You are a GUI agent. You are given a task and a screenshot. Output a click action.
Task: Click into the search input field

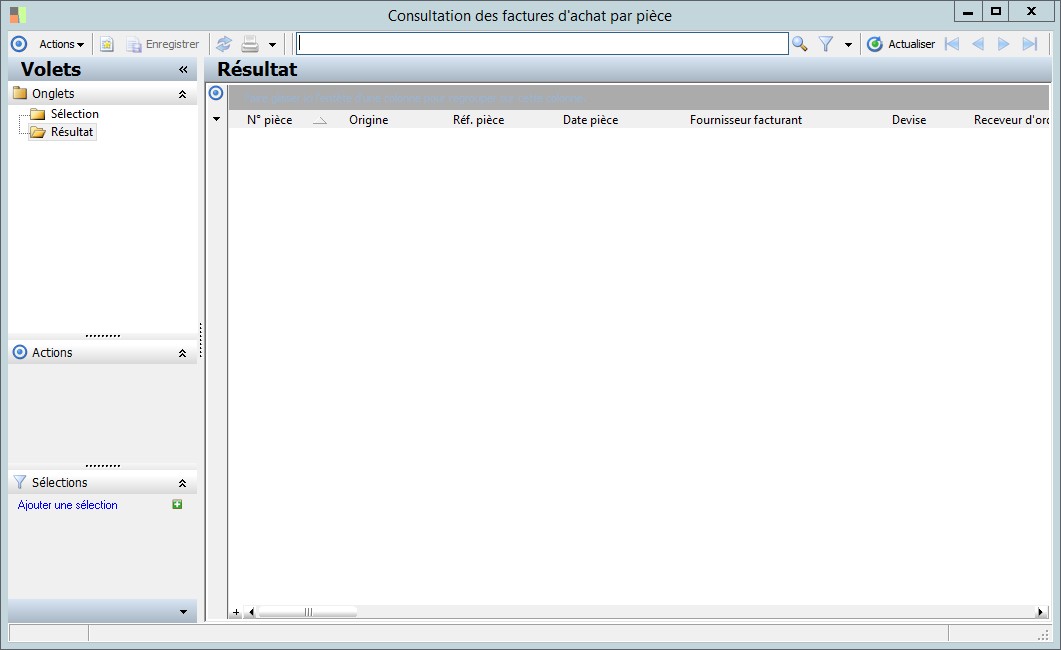pyautogui.click(x=542, y=44)
